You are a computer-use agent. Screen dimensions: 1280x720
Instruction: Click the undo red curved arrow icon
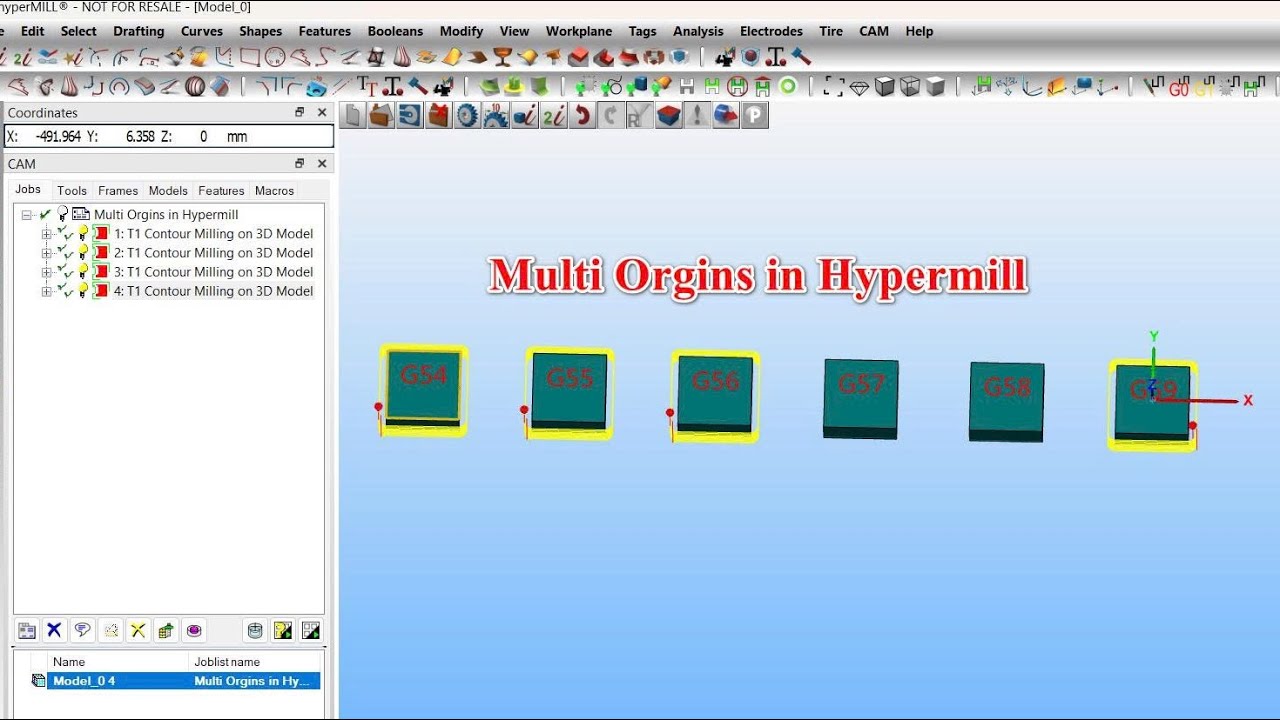point(583,116)
